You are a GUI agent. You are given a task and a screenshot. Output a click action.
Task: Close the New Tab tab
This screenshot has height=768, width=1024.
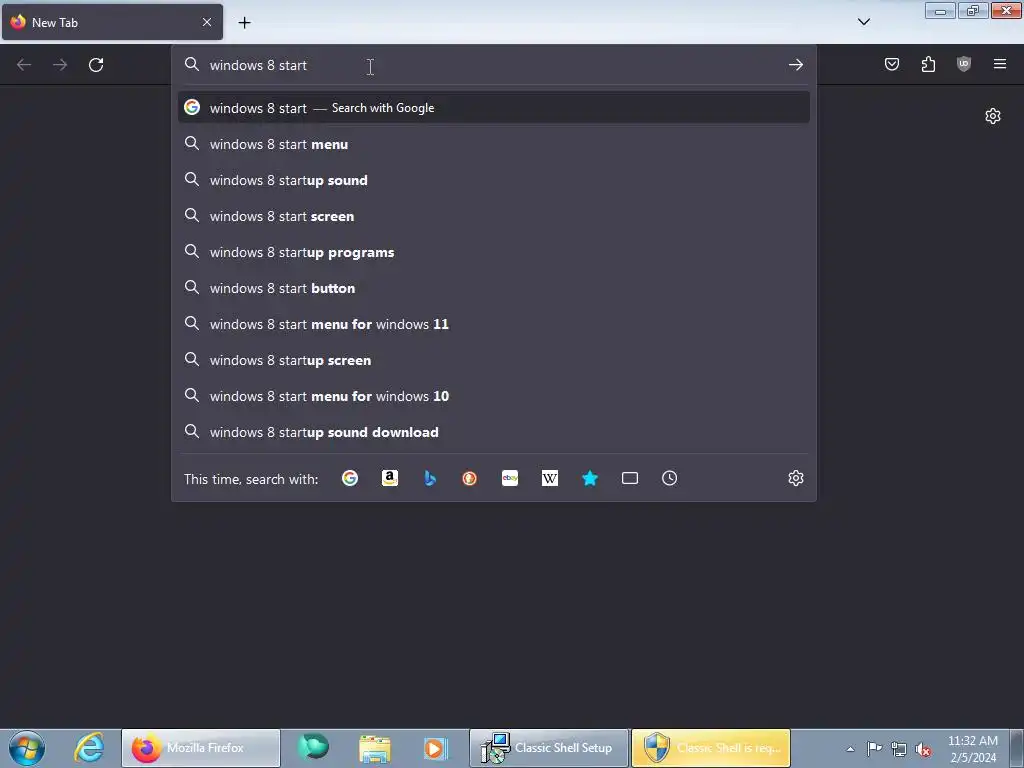(207, 22)
